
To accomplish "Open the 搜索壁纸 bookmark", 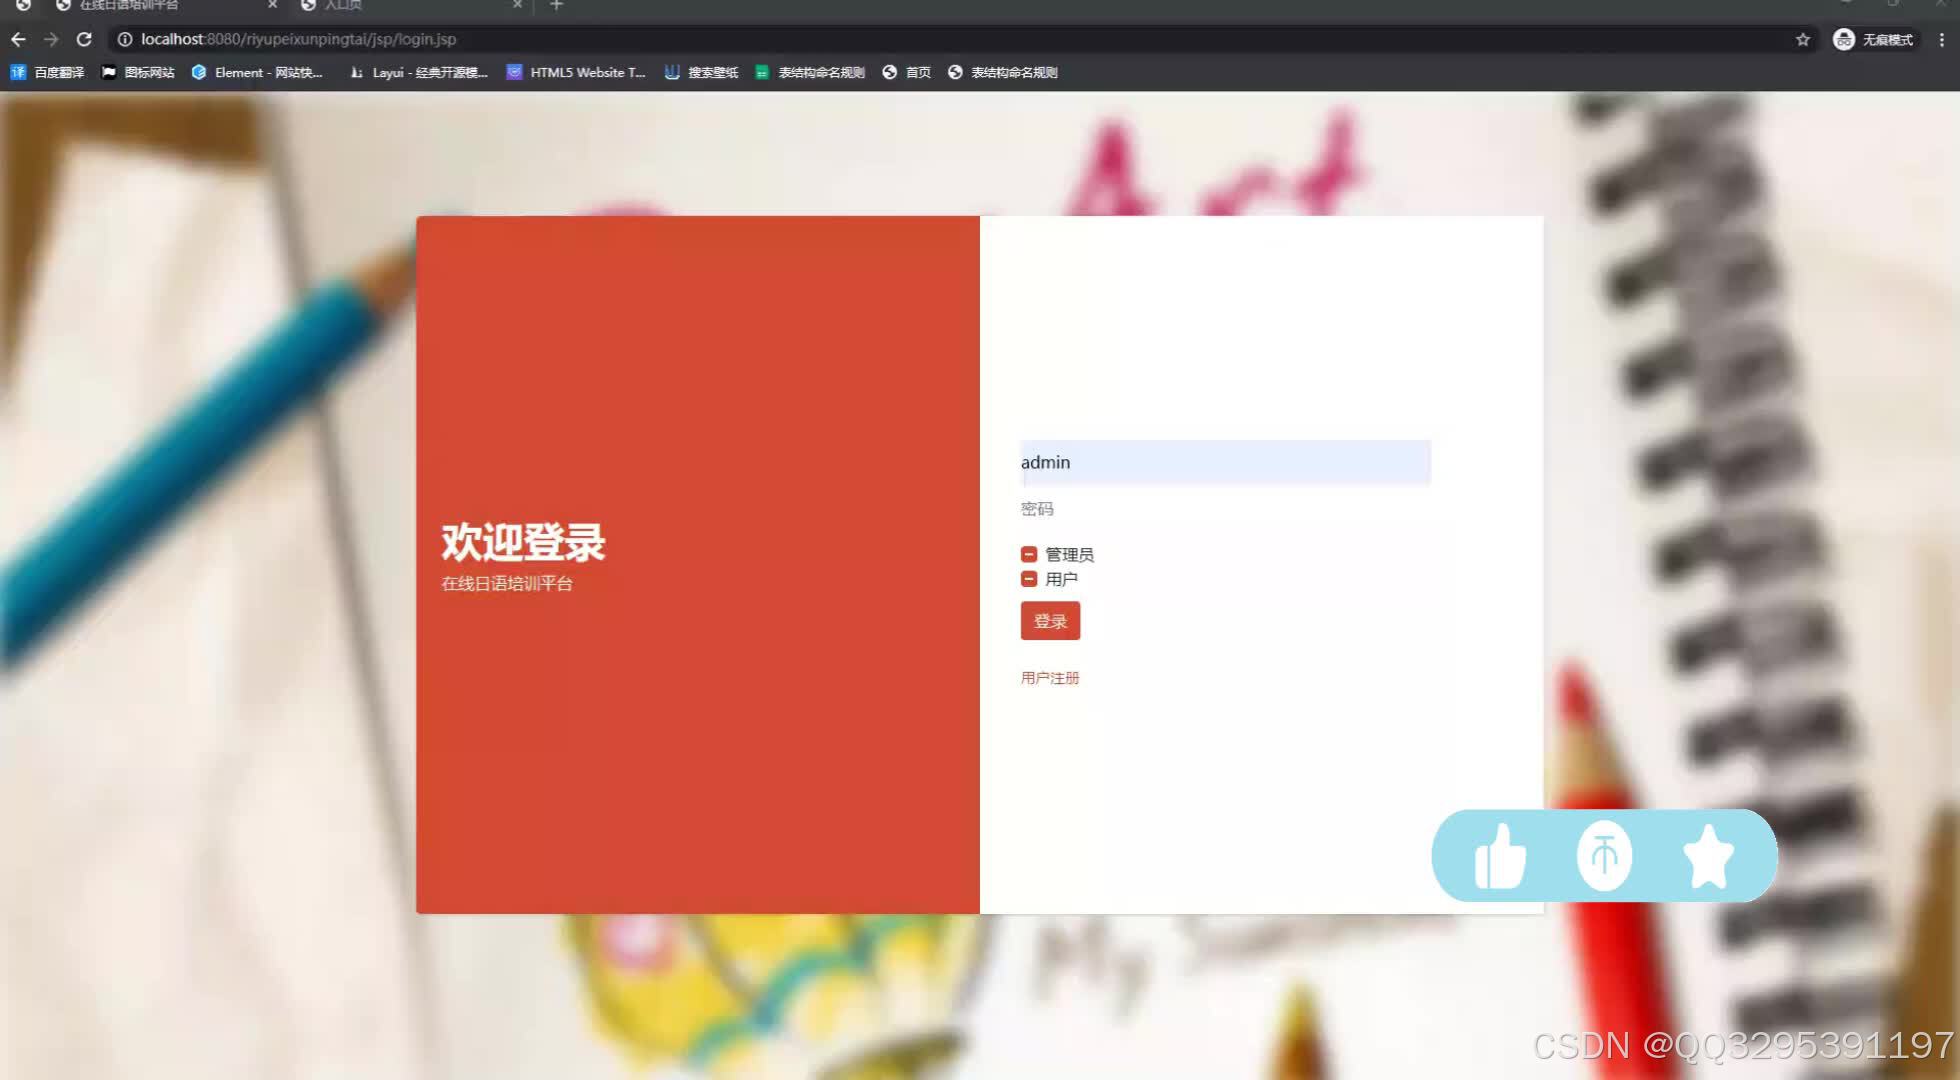I will pyautogui.click(x=702, y=72).
